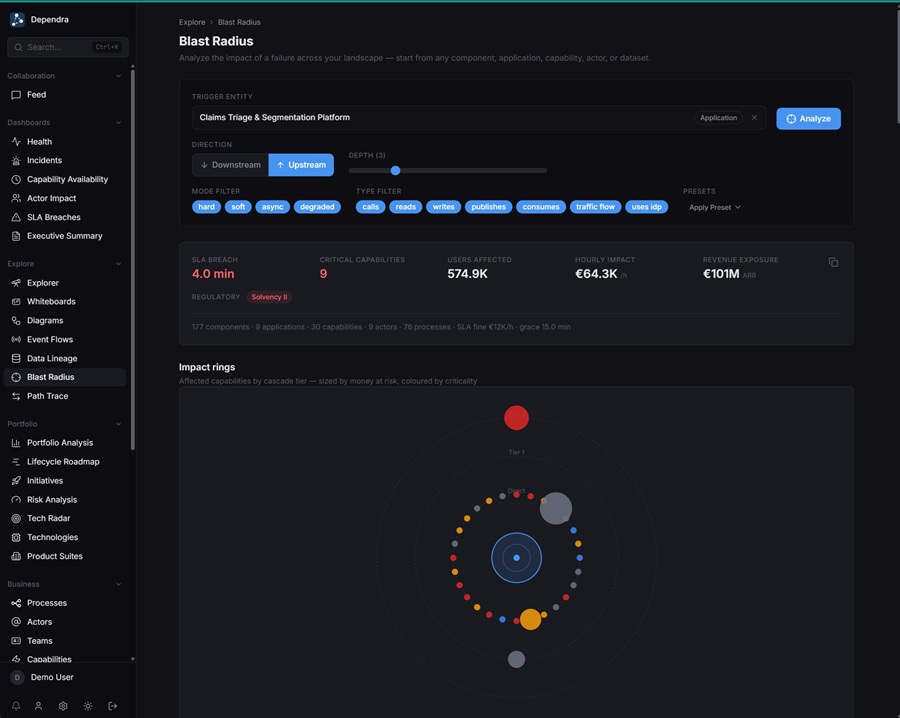Click the Diagrams icon
Image resolution: width=900 pixels, height=718 pixels.
coord(16,321)
